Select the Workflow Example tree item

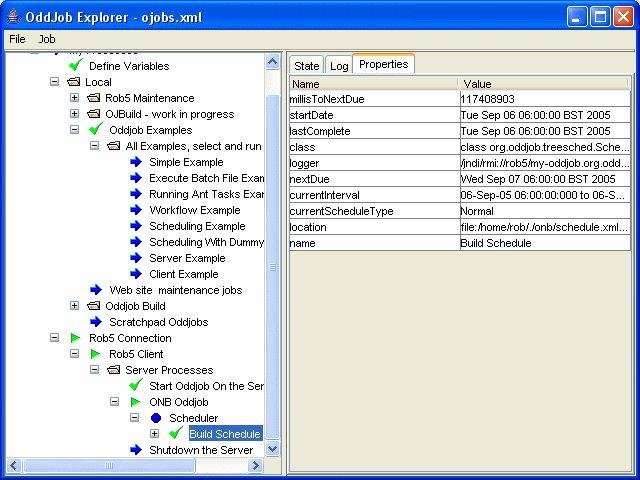coord(195,210)
